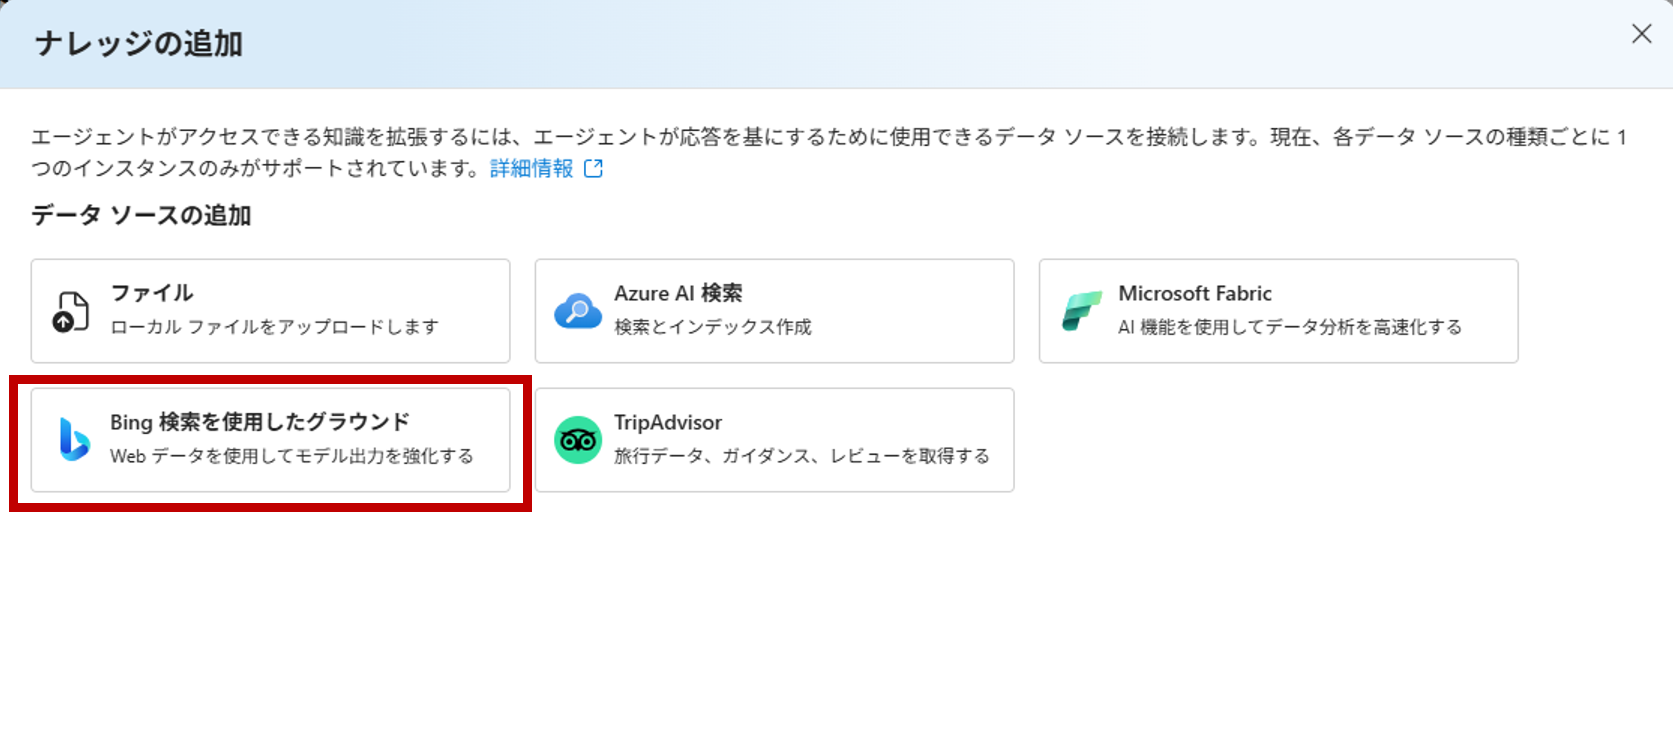This screenshot has width=1673, height=737.
Task: Choose the Azure AI 検索 card title
Action: pyautogui.click(x=678, y=293)
